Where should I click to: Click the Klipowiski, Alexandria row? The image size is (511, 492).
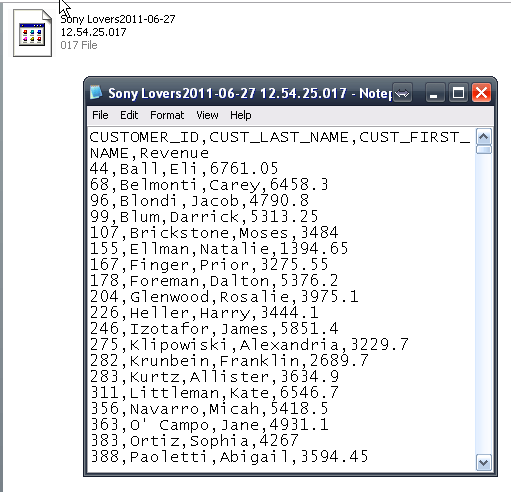tap(249, 345)
